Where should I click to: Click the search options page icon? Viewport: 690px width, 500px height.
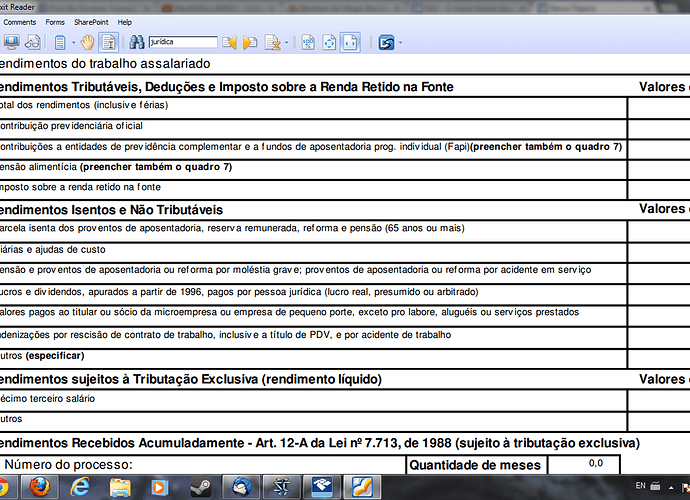coord(273,43)
